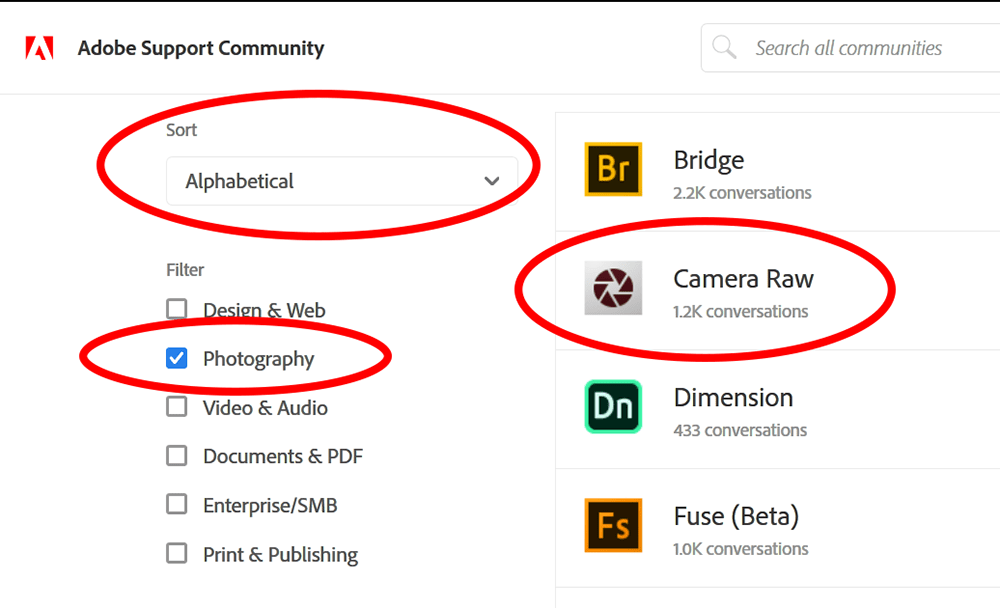Uncheck the Photography filter
Screen dimensions: 1000x608
pyautogui.click(x=177, y=358)
